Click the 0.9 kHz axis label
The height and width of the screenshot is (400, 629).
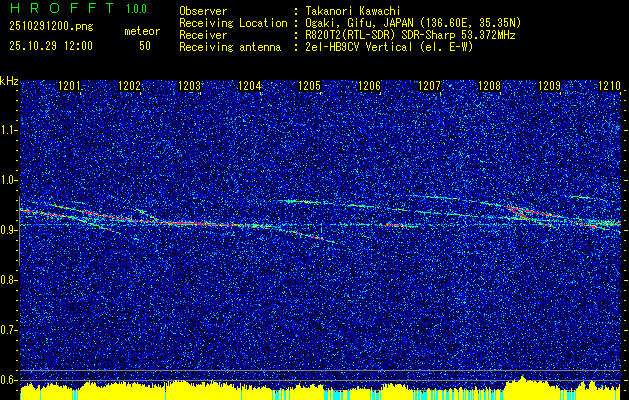(8, 230)
